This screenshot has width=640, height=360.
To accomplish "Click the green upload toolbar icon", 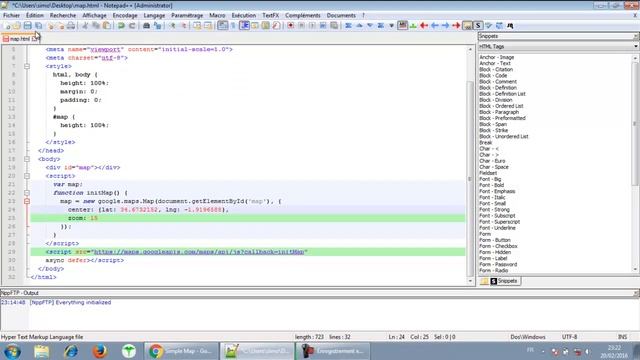I will (413, 26).
